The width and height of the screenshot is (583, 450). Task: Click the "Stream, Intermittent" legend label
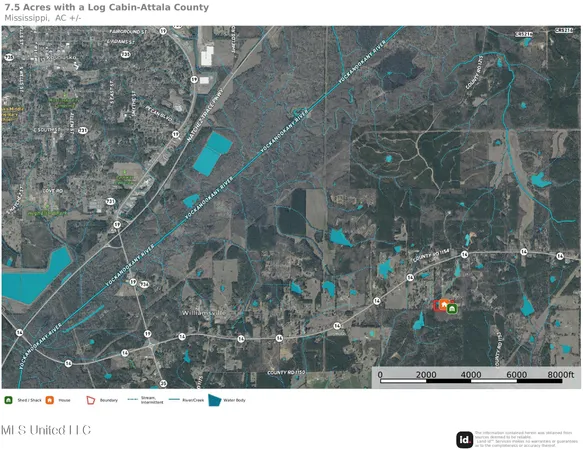(152, 400)
